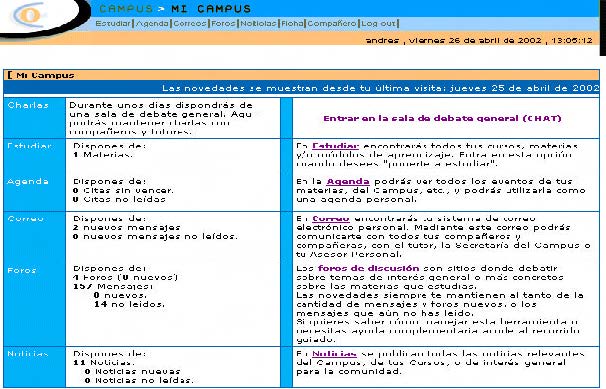Open the underlined Correo link
The image size is (606, 389).
click(331, 219)
